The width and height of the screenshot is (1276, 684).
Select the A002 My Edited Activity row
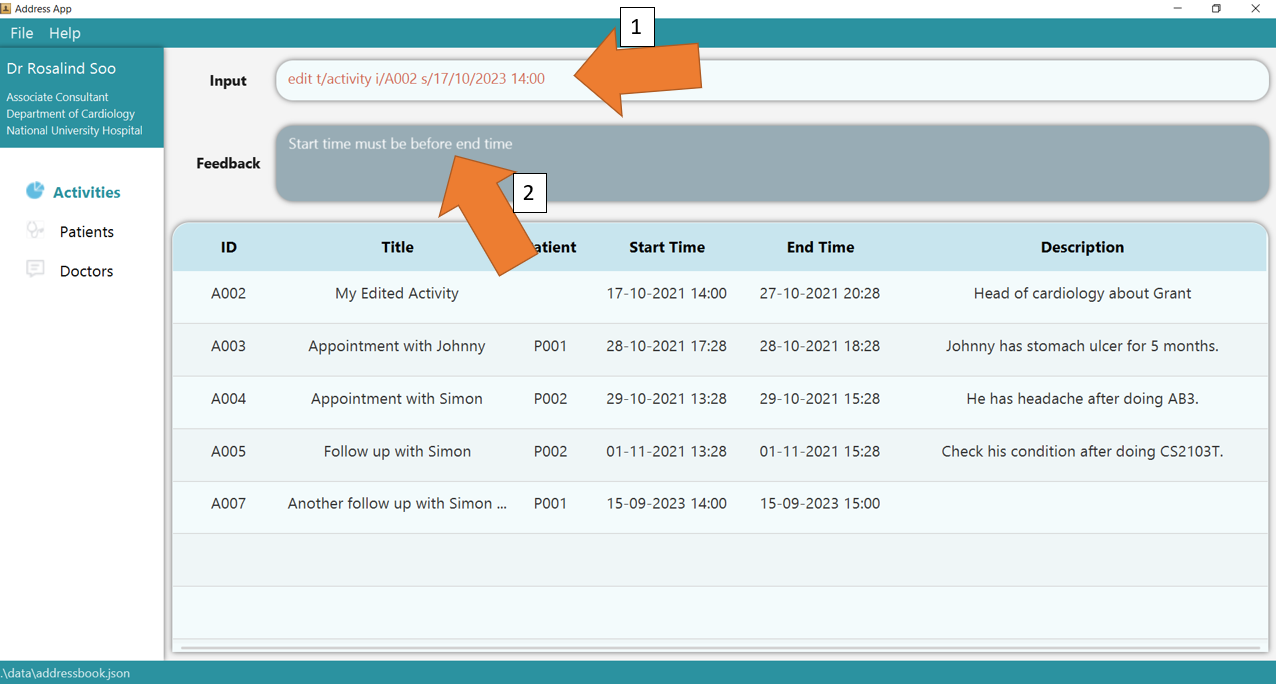397,294
